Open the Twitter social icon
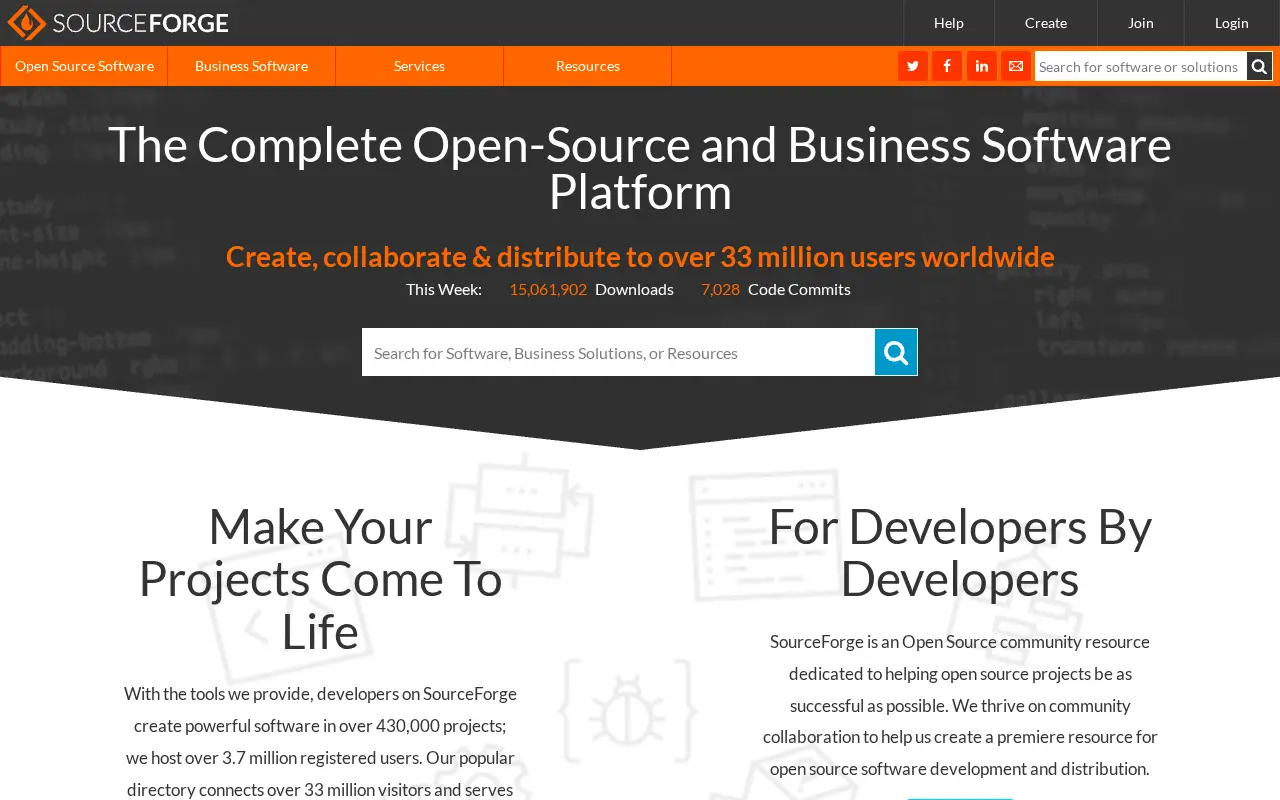The width and height of the screenshot is (1280, 800). [913, 66]
